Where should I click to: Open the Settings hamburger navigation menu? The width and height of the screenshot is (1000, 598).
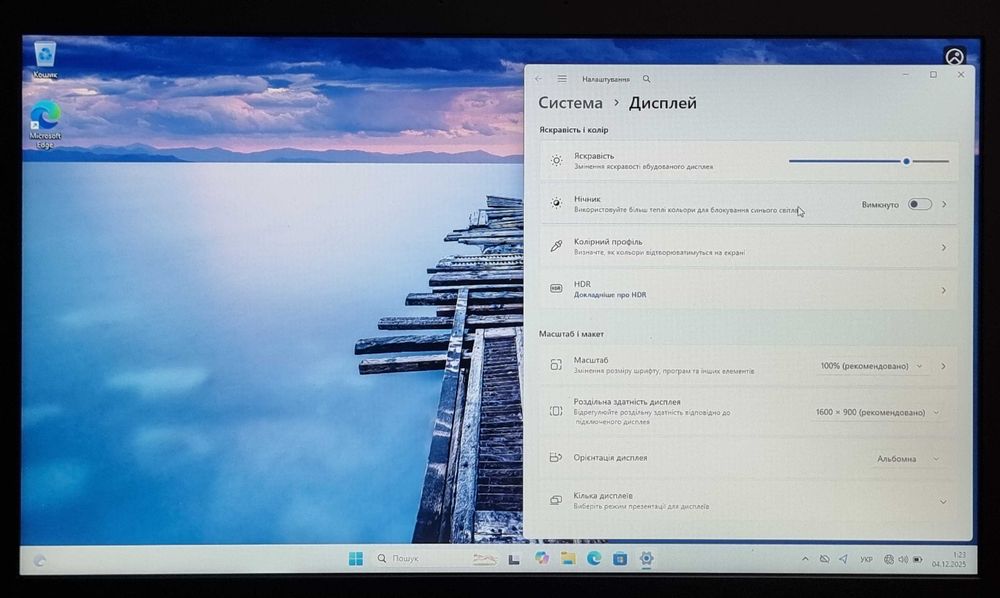point(562,79)
